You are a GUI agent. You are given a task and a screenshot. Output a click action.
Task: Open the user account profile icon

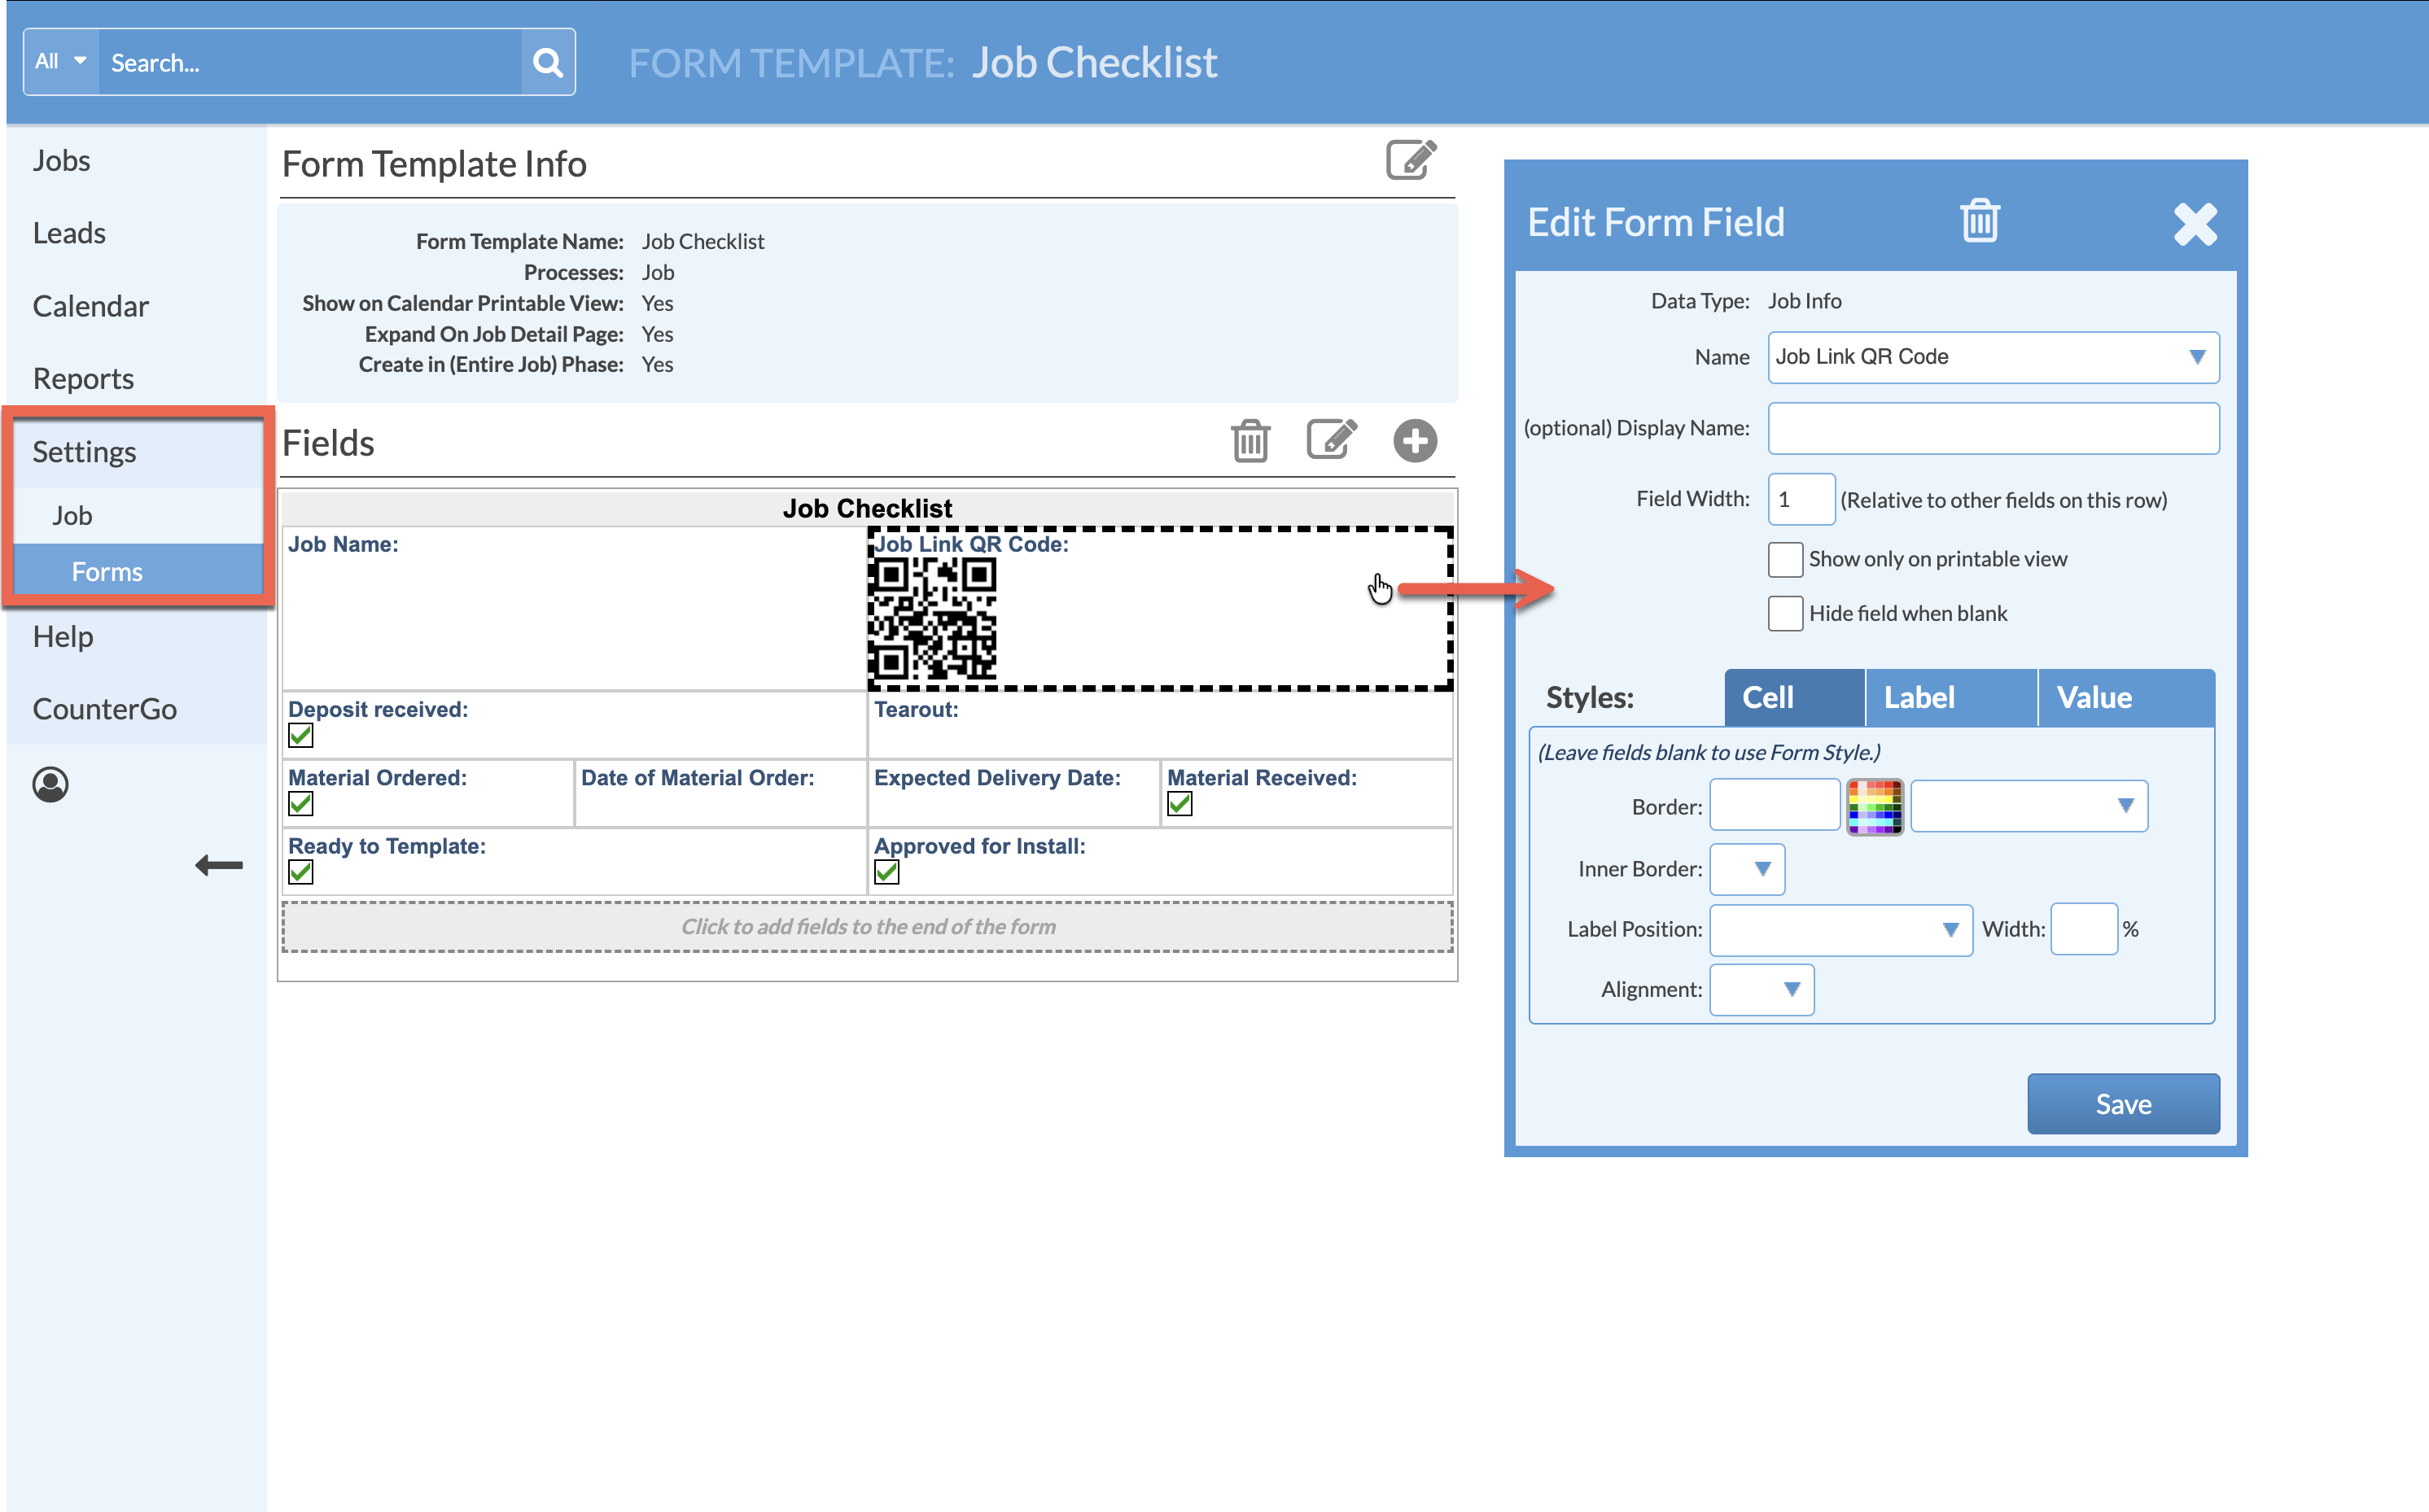(50, 785)
